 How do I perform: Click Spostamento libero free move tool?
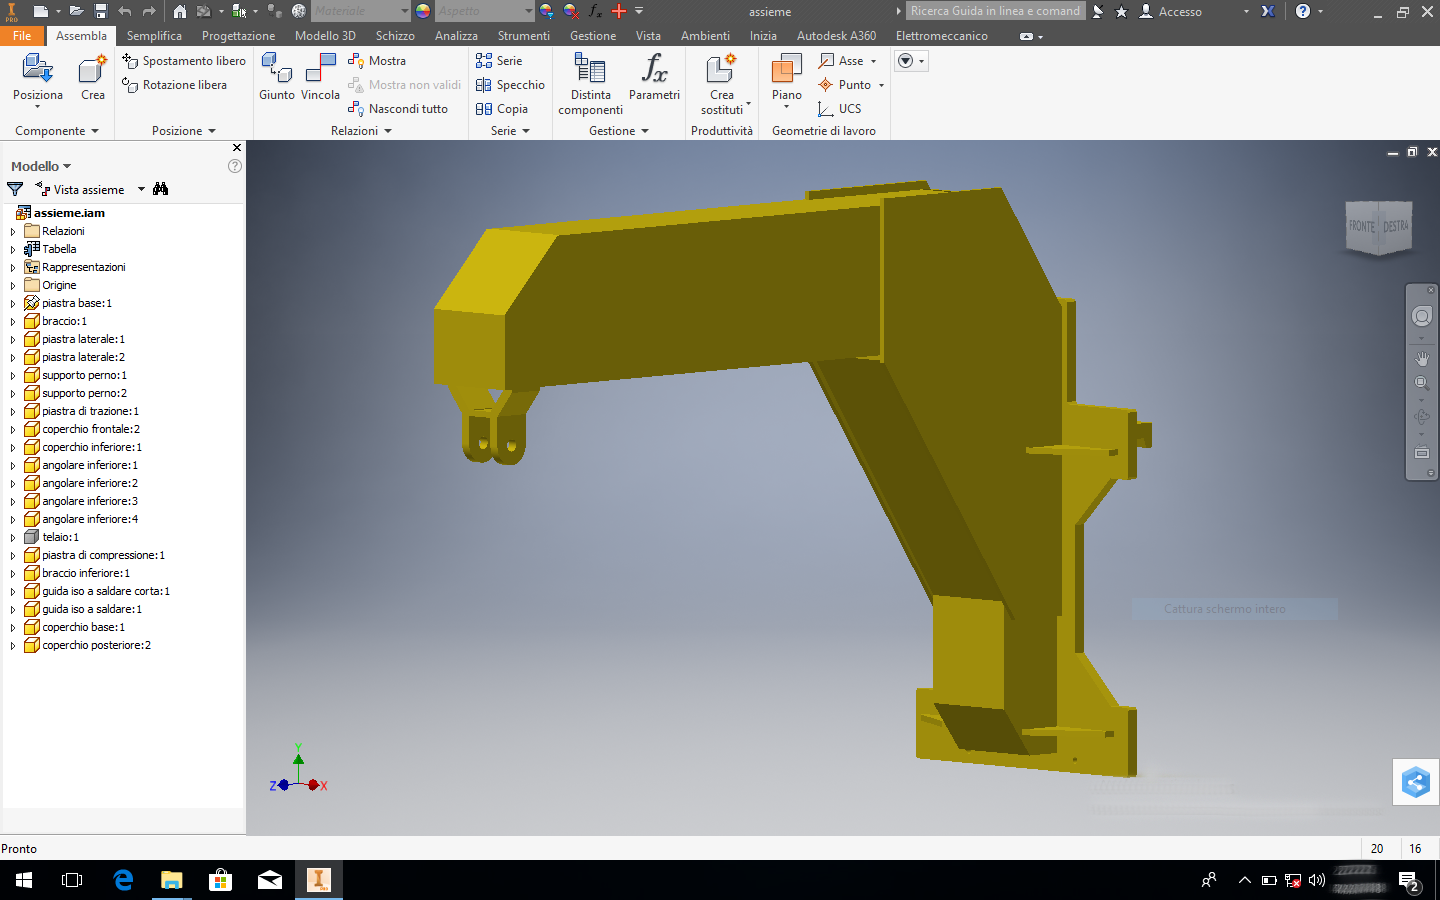point(184,61)
